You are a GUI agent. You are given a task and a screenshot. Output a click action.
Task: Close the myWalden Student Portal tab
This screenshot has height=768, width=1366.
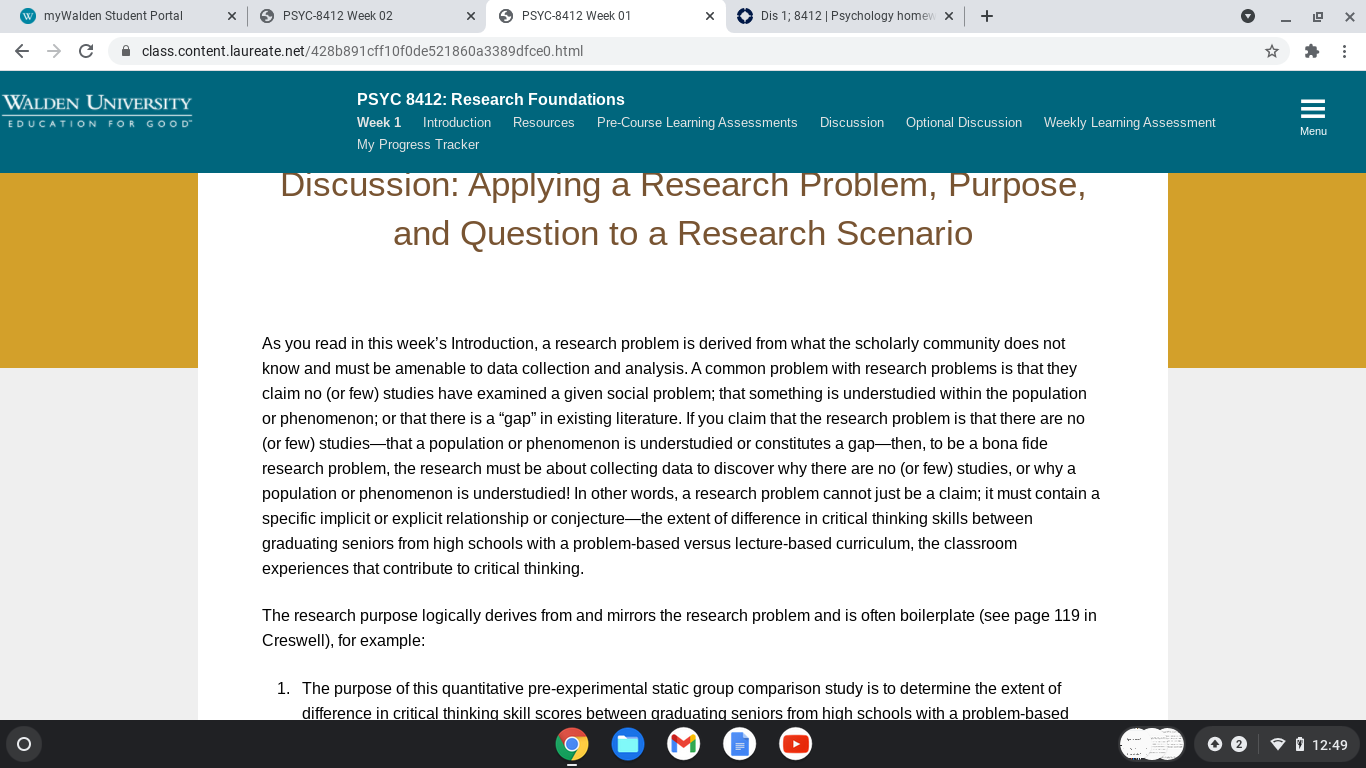[232, 16]
